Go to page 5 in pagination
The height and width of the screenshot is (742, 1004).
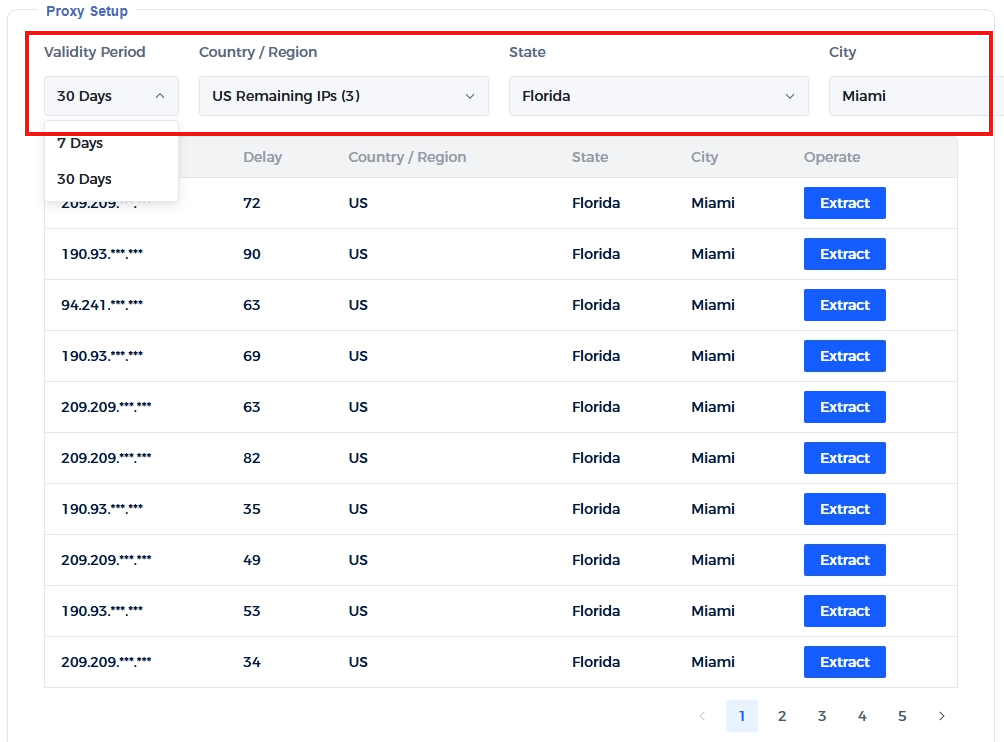click(902, 716)
